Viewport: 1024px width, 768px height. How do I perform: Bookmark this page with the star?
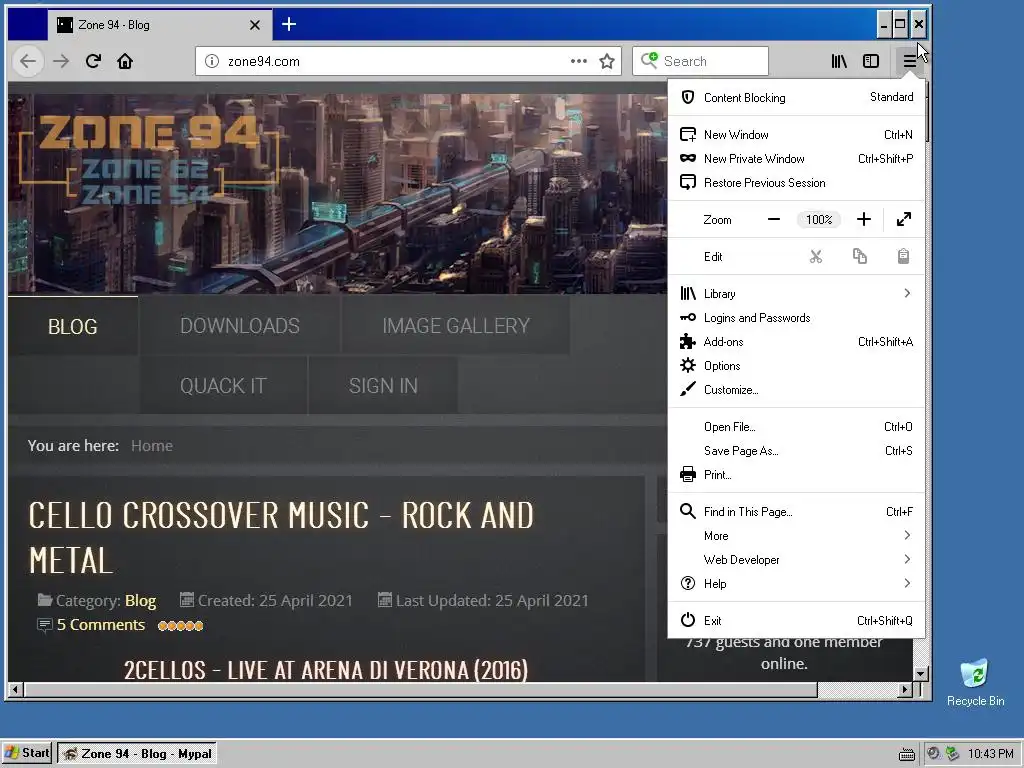(x=607, y=61)
